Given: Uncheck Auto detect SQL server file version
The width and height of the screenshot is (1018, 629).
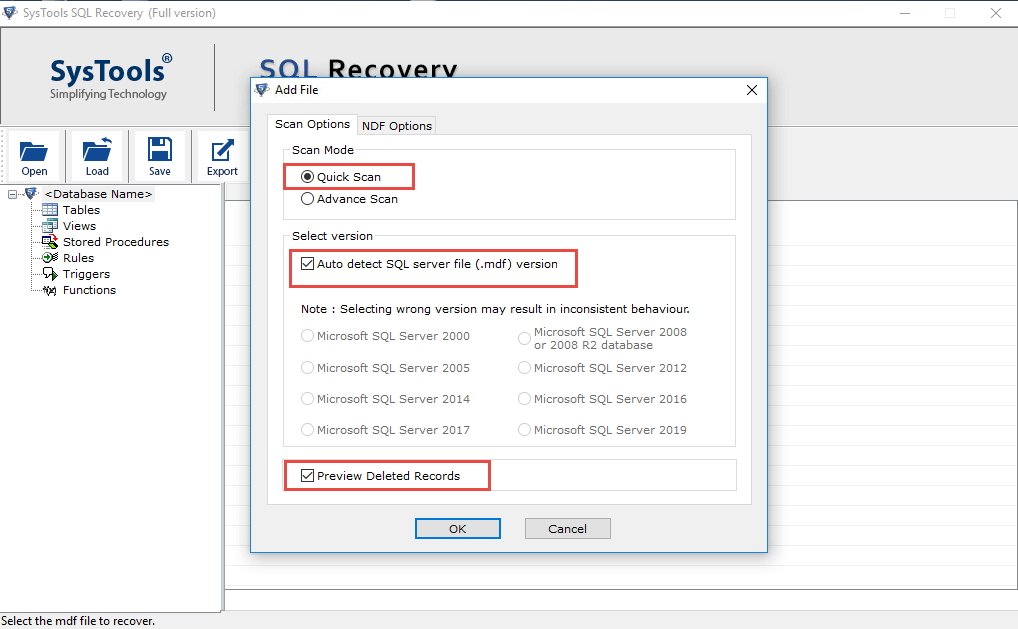Looking at the screenshot, I should click(x=307, y=264).
